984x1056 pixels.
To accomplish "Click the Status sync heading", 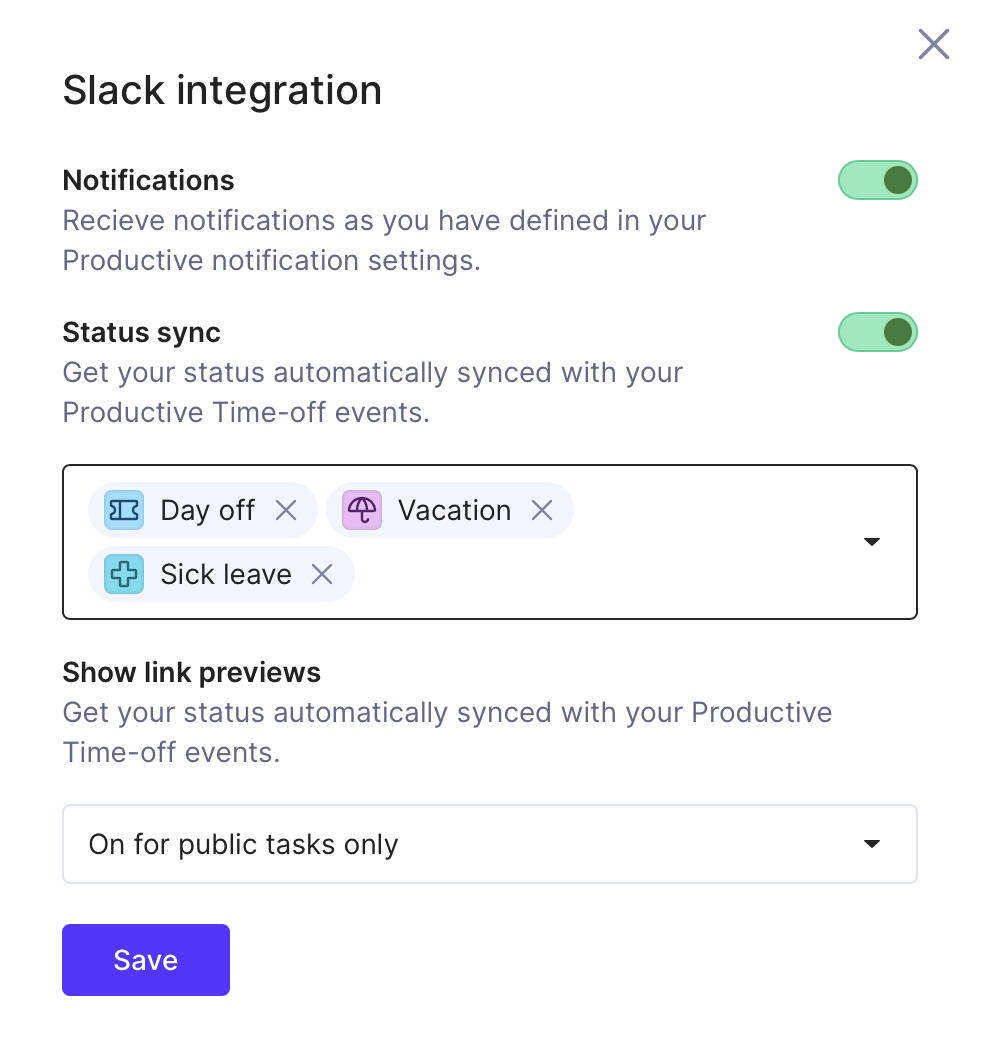I will coord(141,333).
